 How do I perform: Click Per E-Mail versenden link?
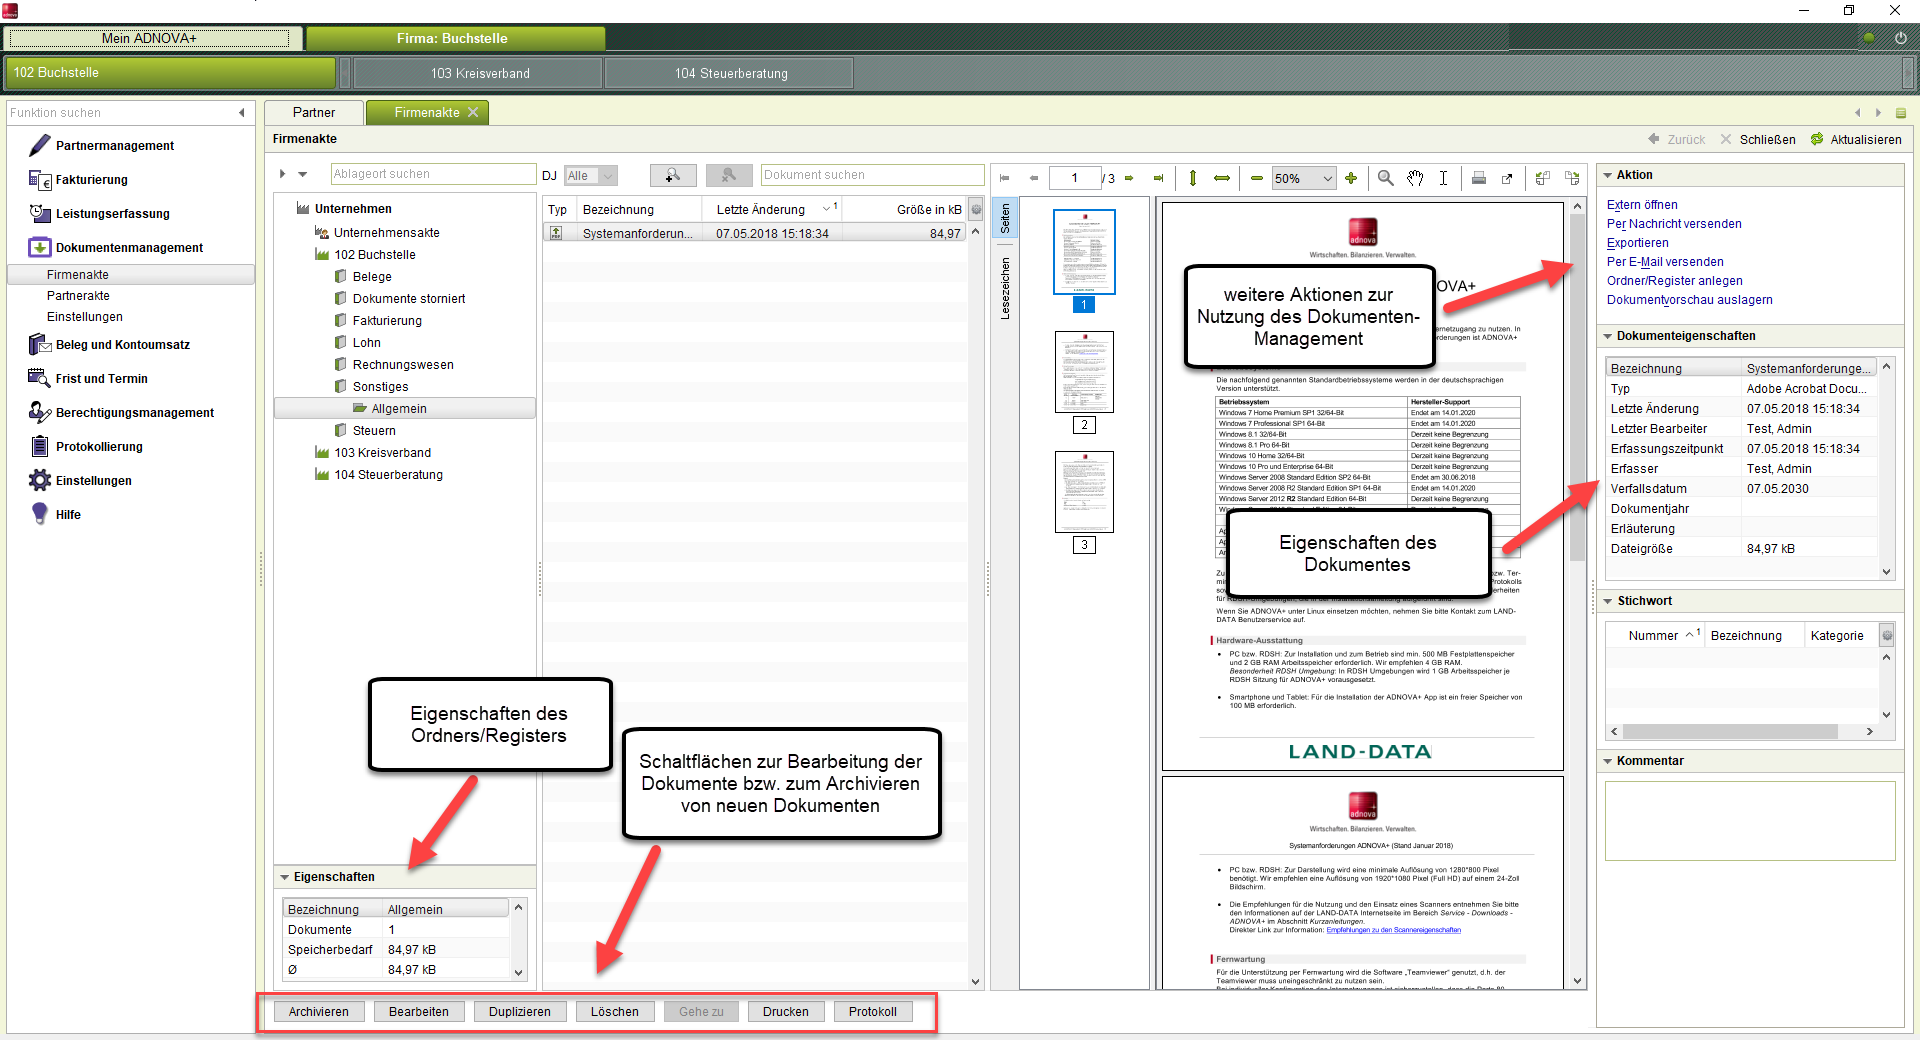1665,262
